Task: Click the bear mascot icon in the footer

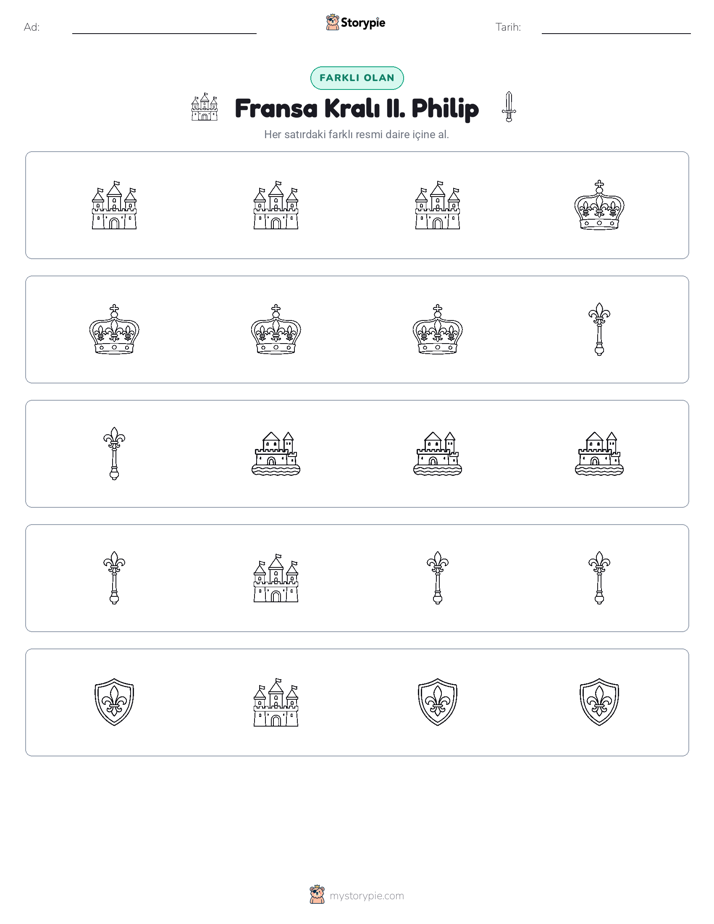Action: [317, 895]
